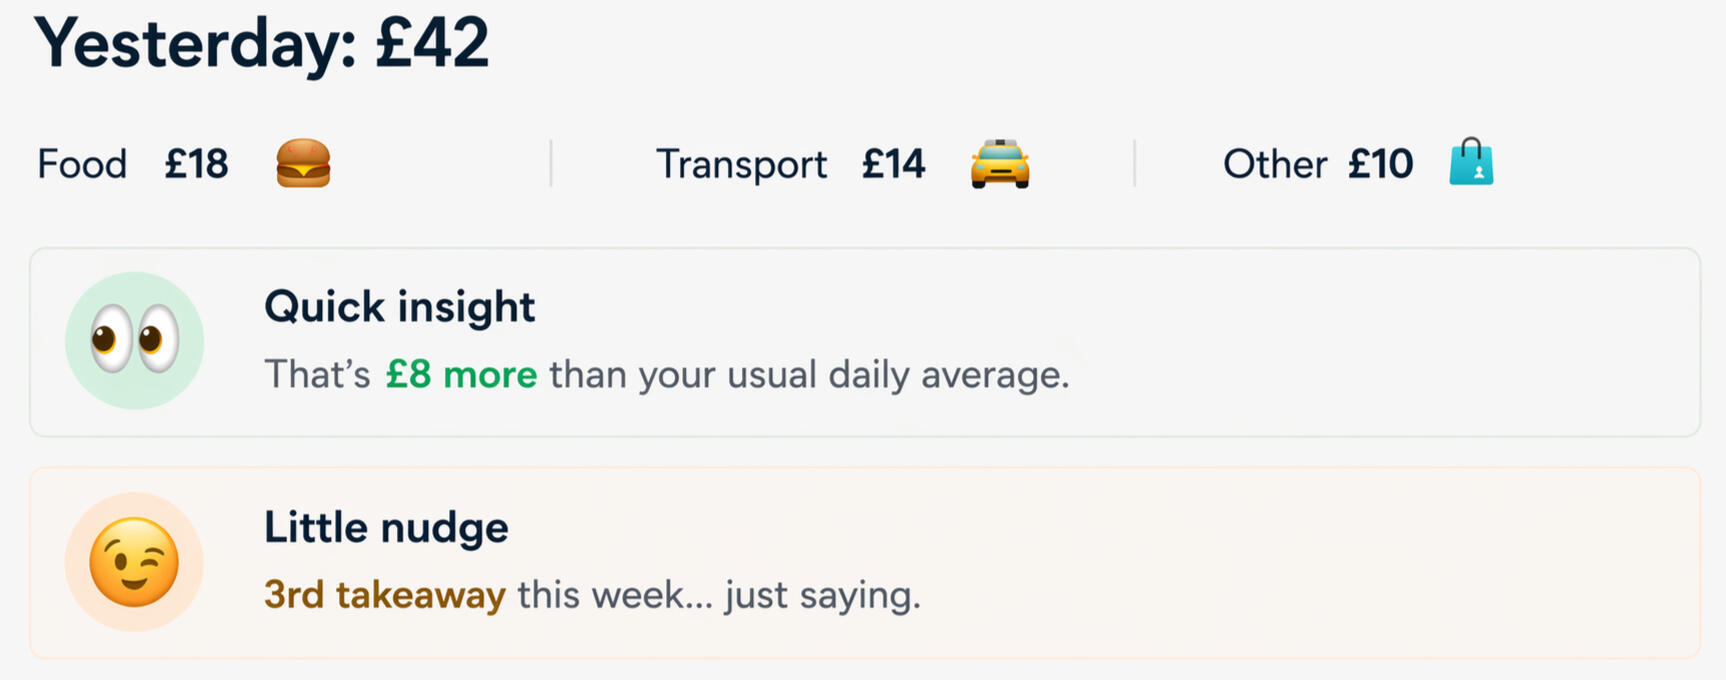Click the divider between Food and Transport
The image size is (1726, 680).
point(551,164)
